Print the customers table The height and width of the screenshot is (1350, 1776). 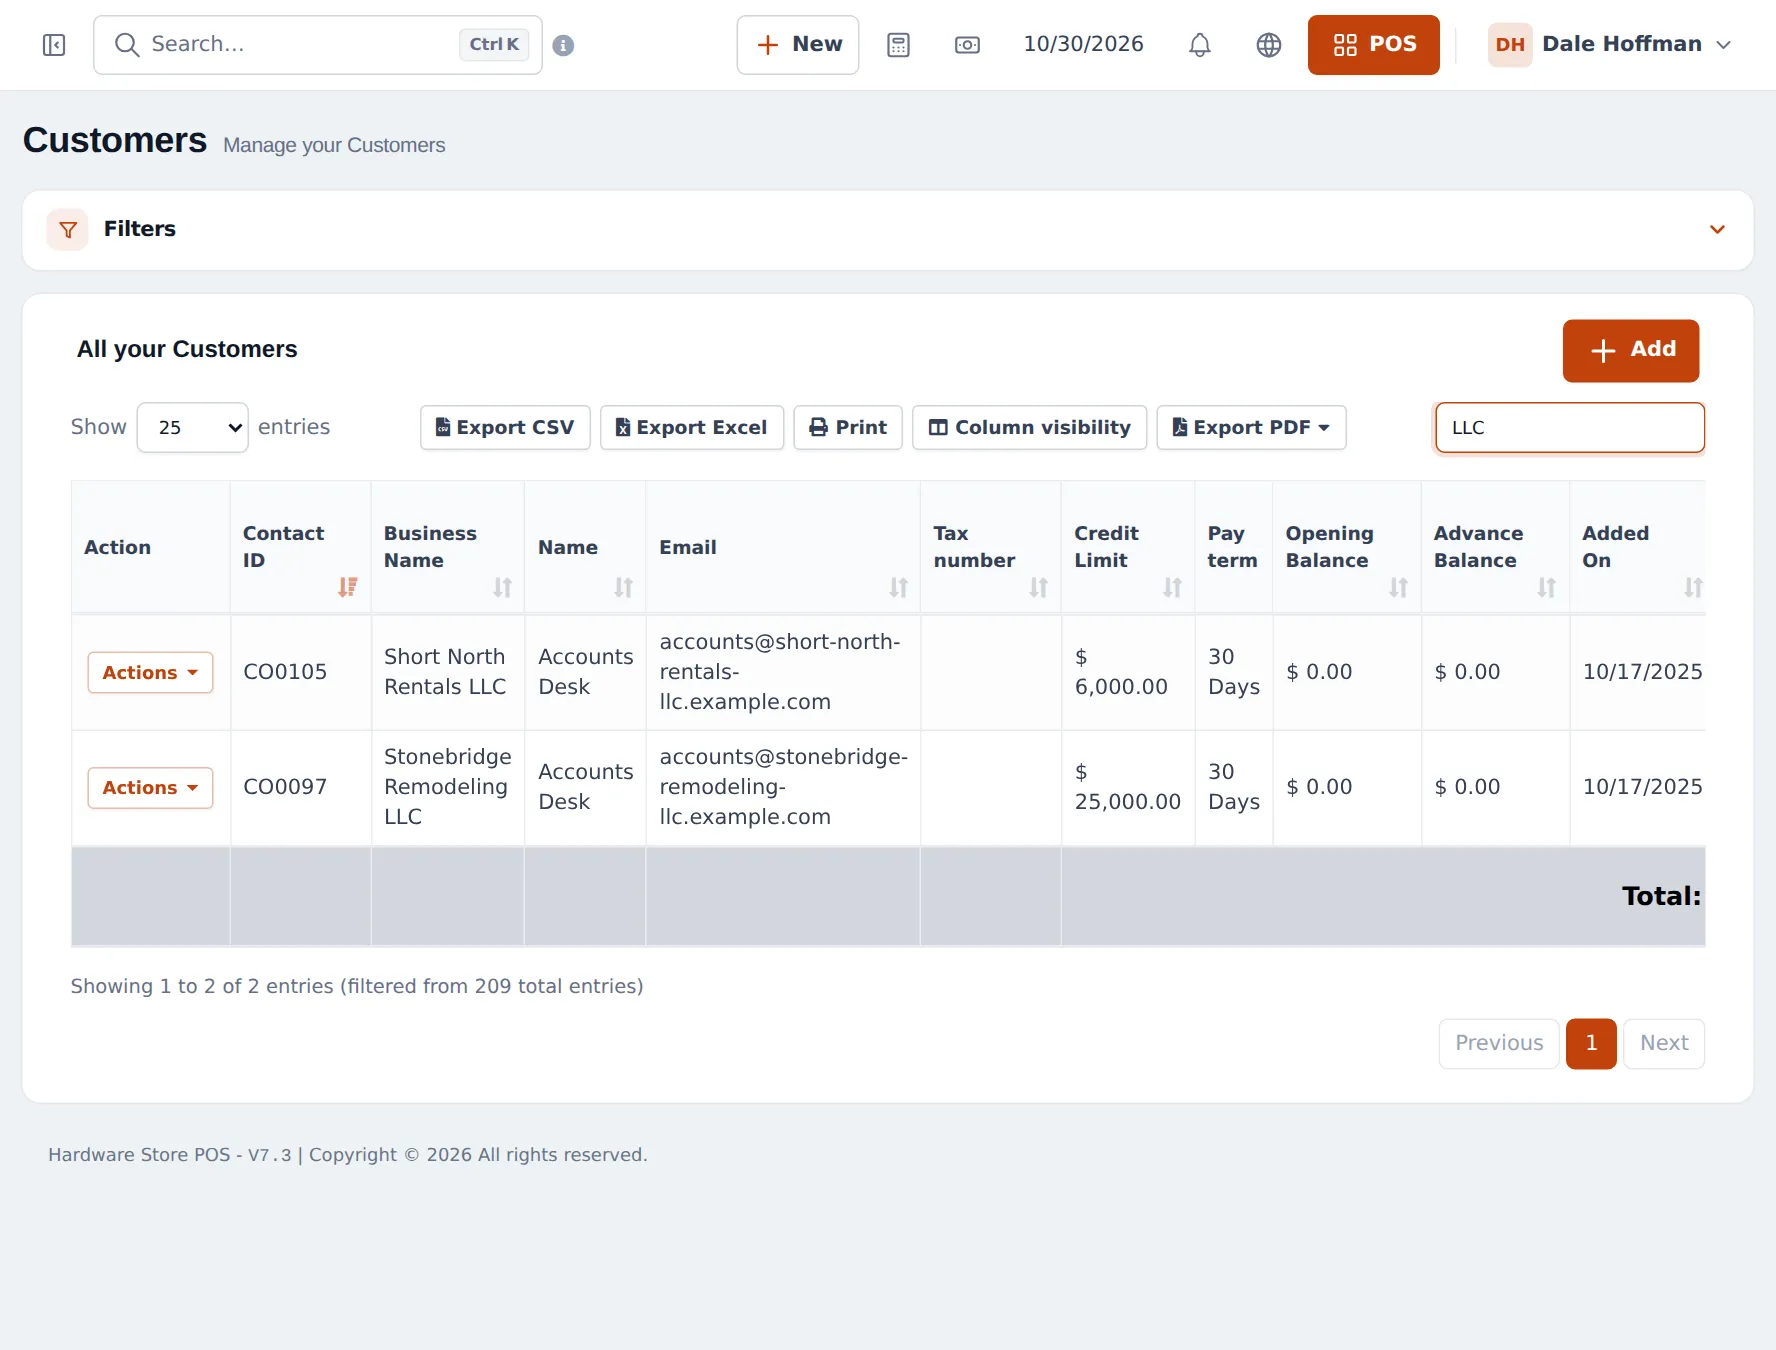[x=848, y=428]
